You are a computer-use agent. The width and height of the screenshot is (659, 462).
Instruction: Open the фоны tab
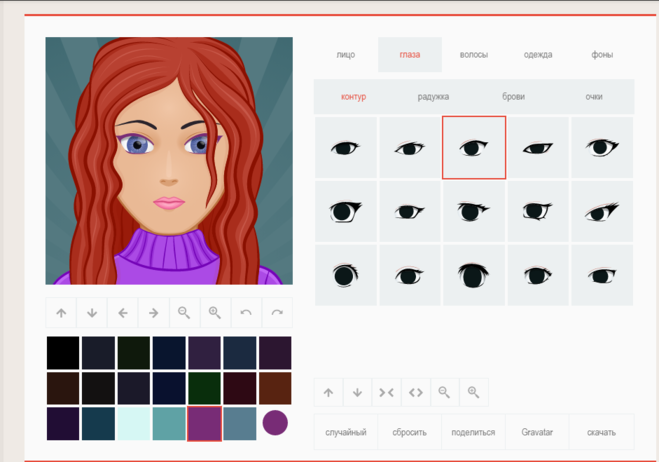pos(602,55)
